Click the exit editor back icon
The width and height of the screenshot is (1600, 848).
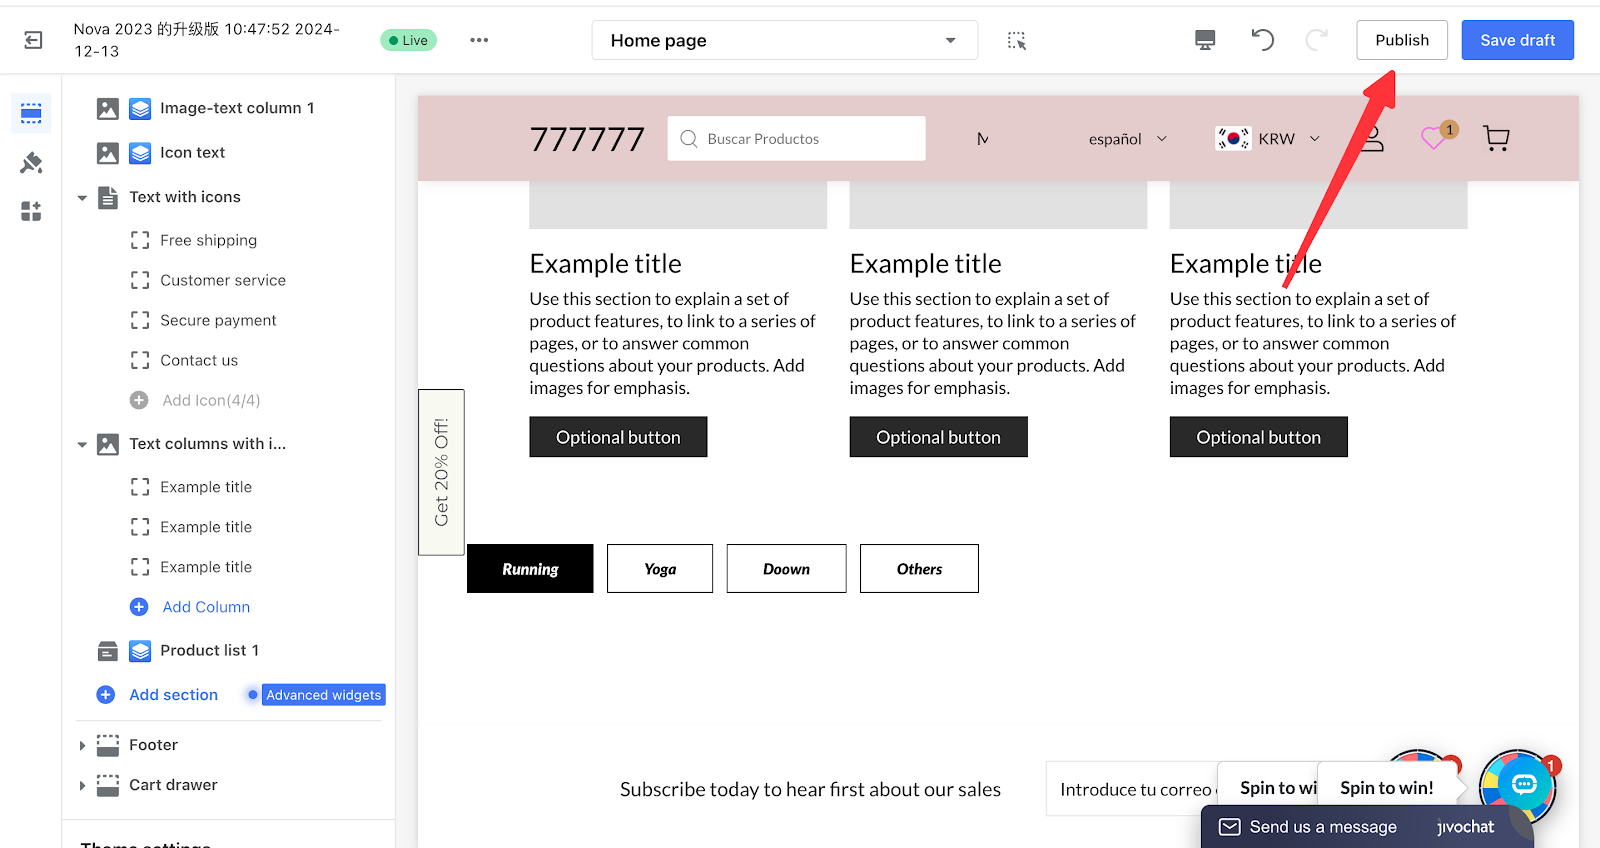click(33, 40)
